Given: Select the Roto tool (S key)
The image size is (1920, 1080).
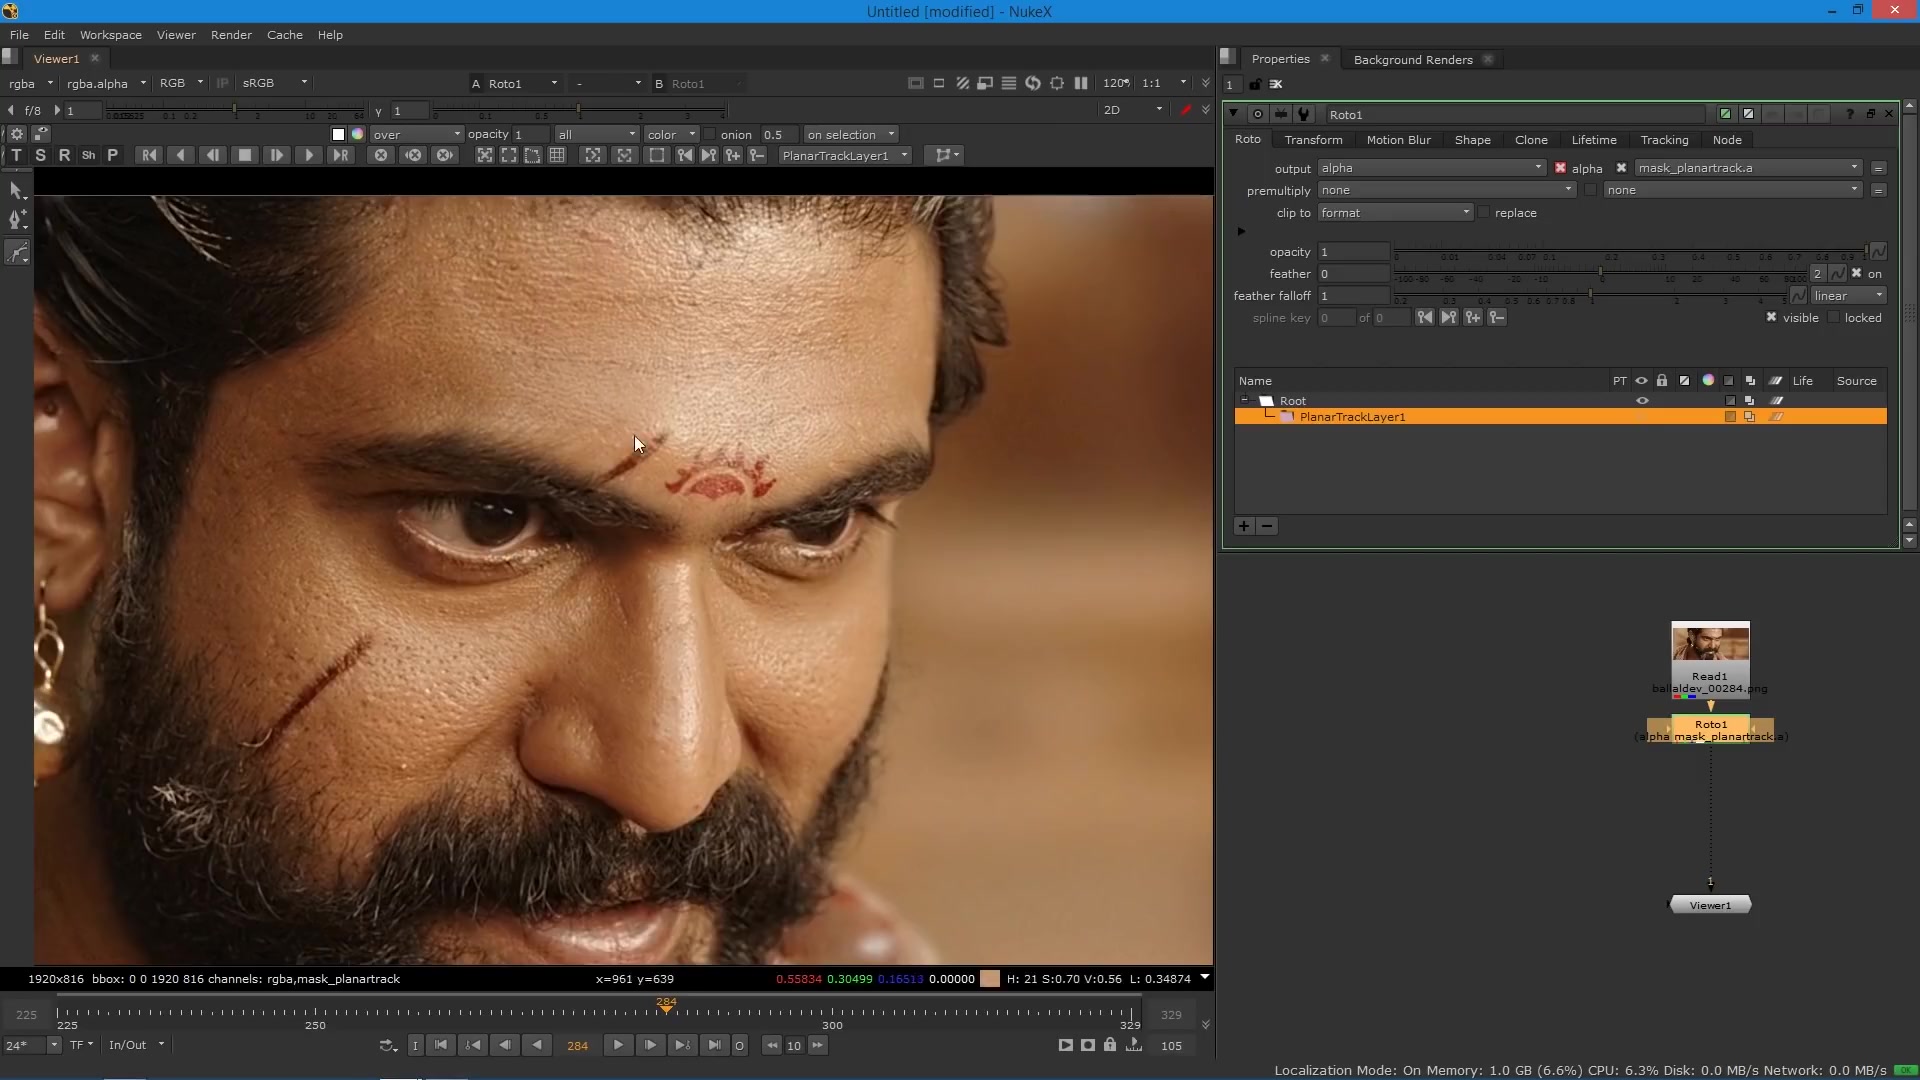Looking at the screenshot, I should tap(40, 156).
